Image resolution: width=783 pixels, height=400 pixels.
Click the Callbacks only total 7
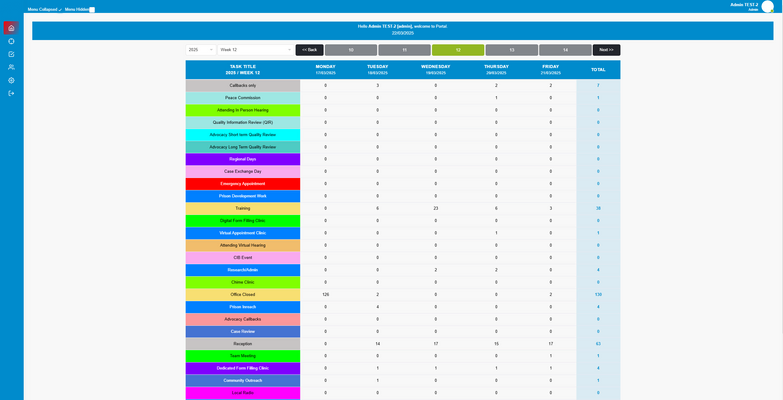pyautogui.click(x=598, y=85)
